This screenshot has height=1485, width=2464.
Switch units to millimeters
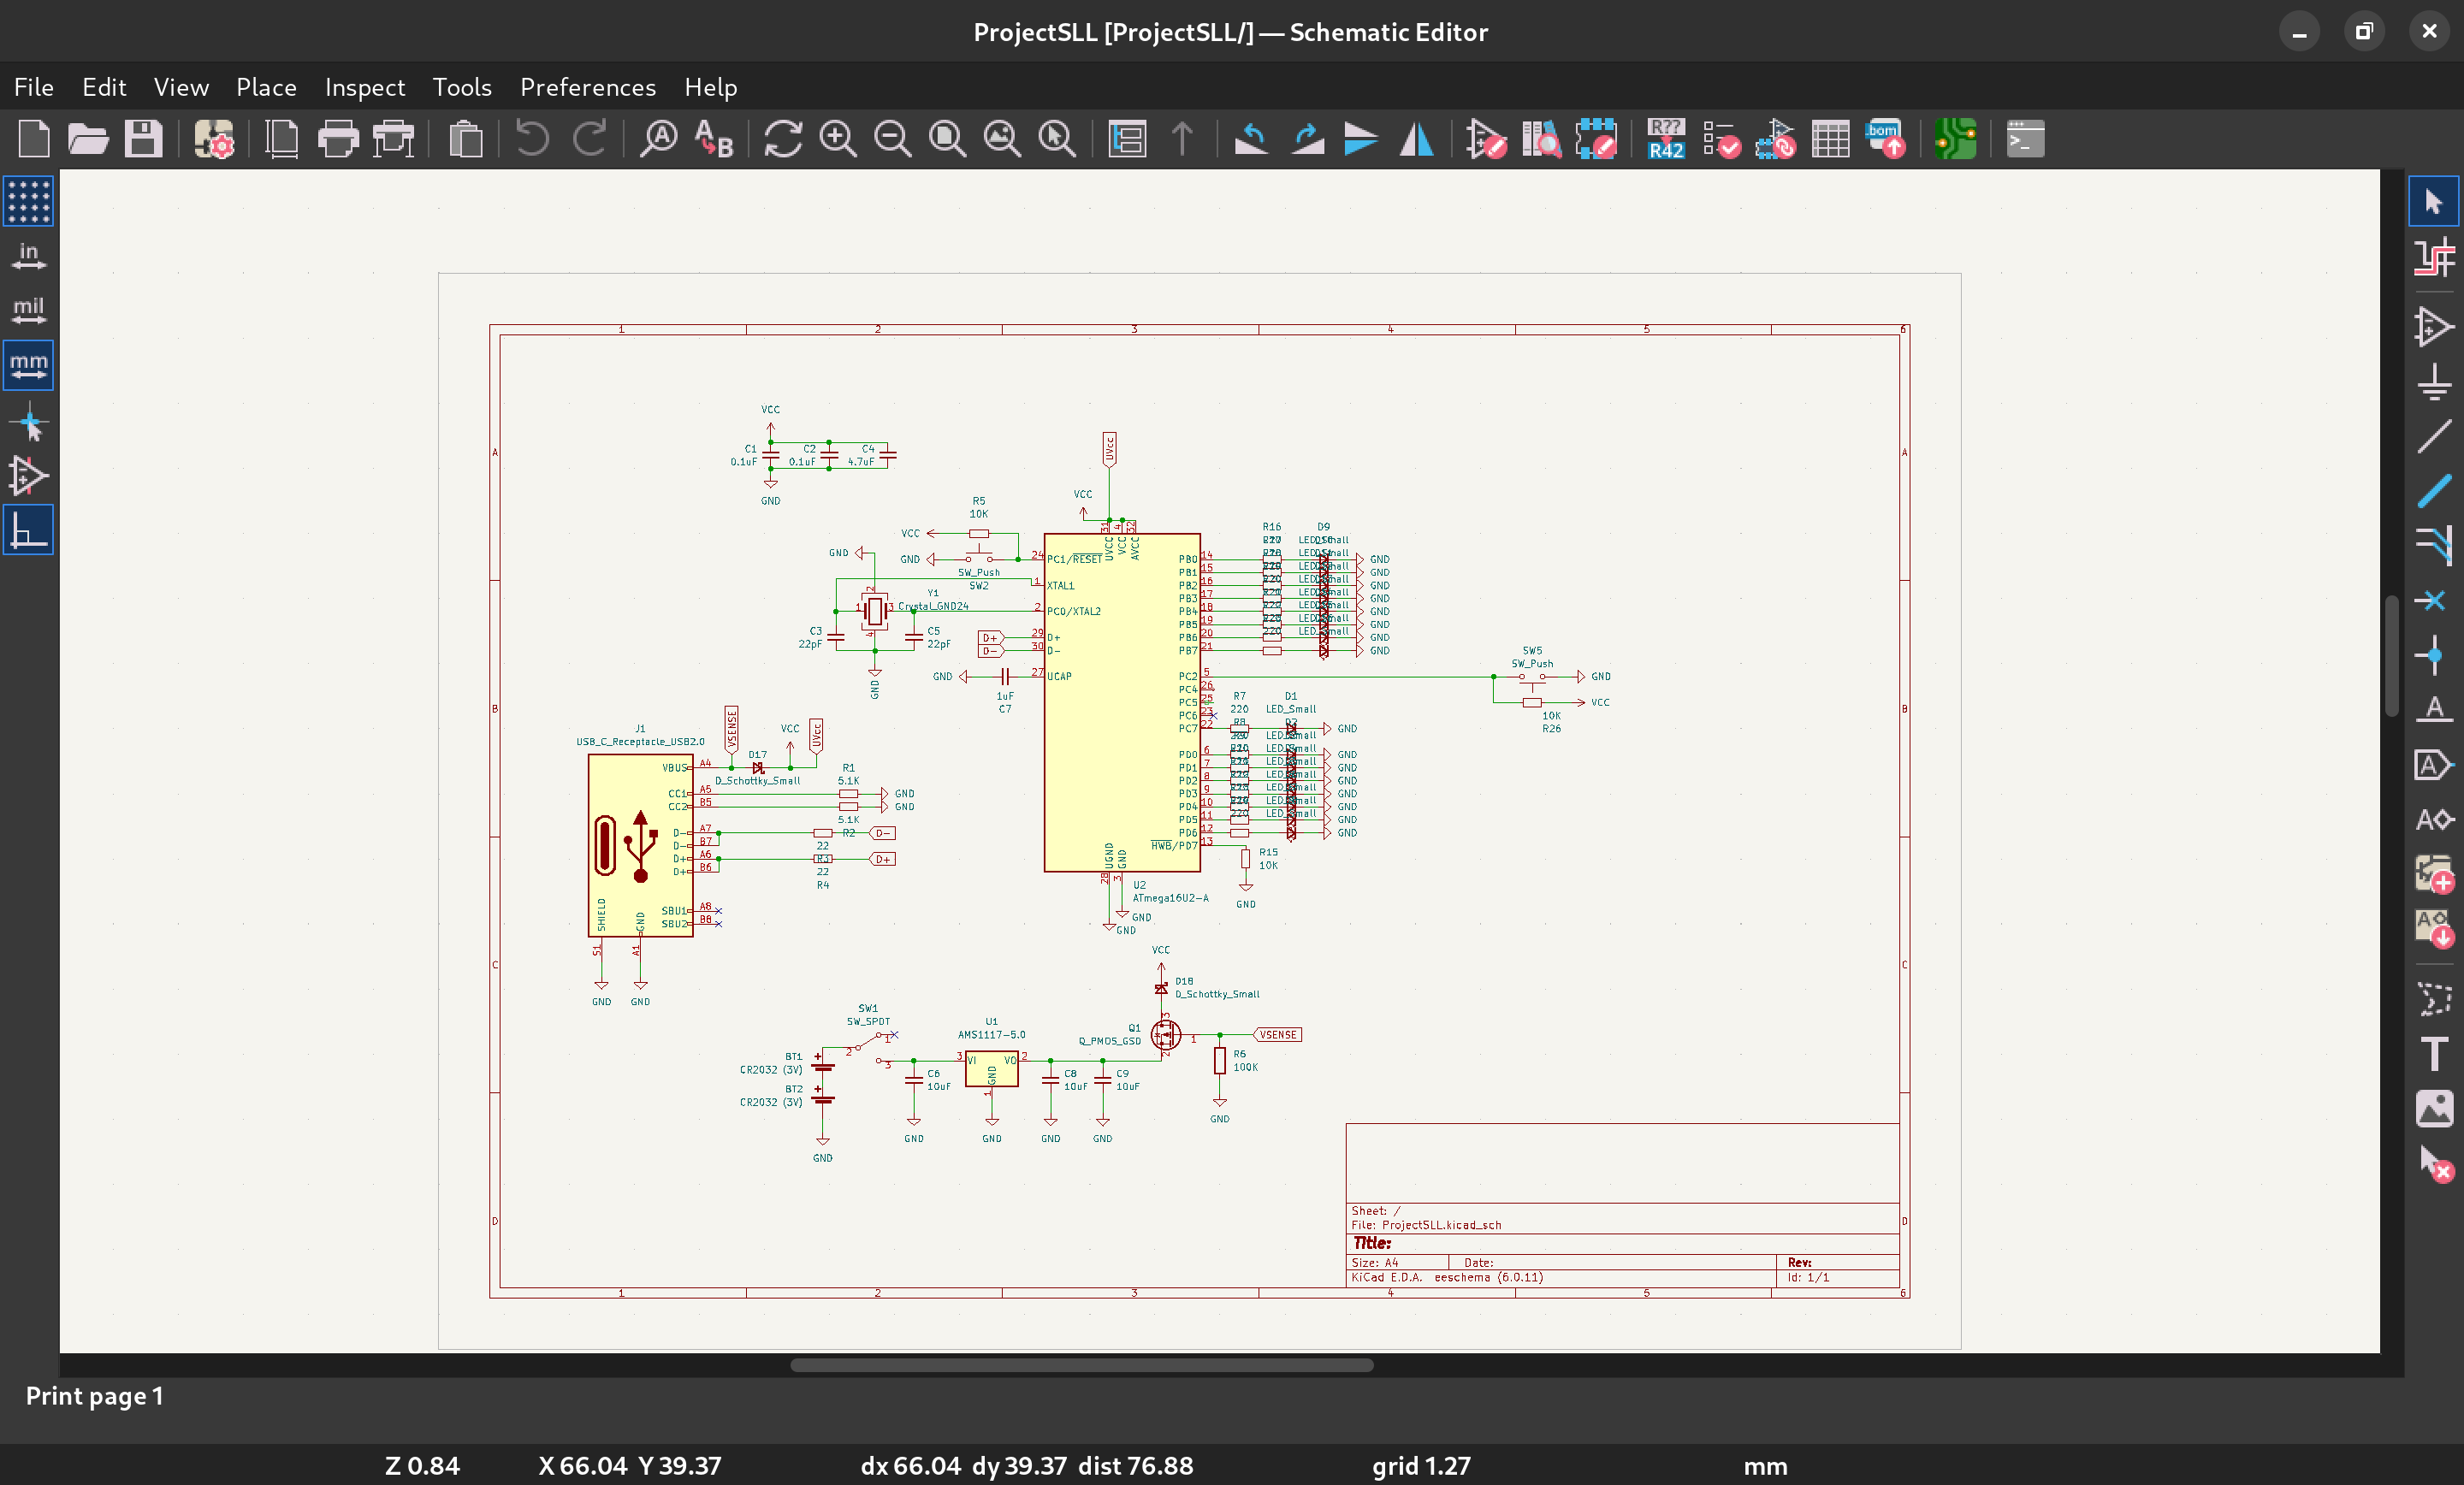pyautogui.click(x=28, y=365)
